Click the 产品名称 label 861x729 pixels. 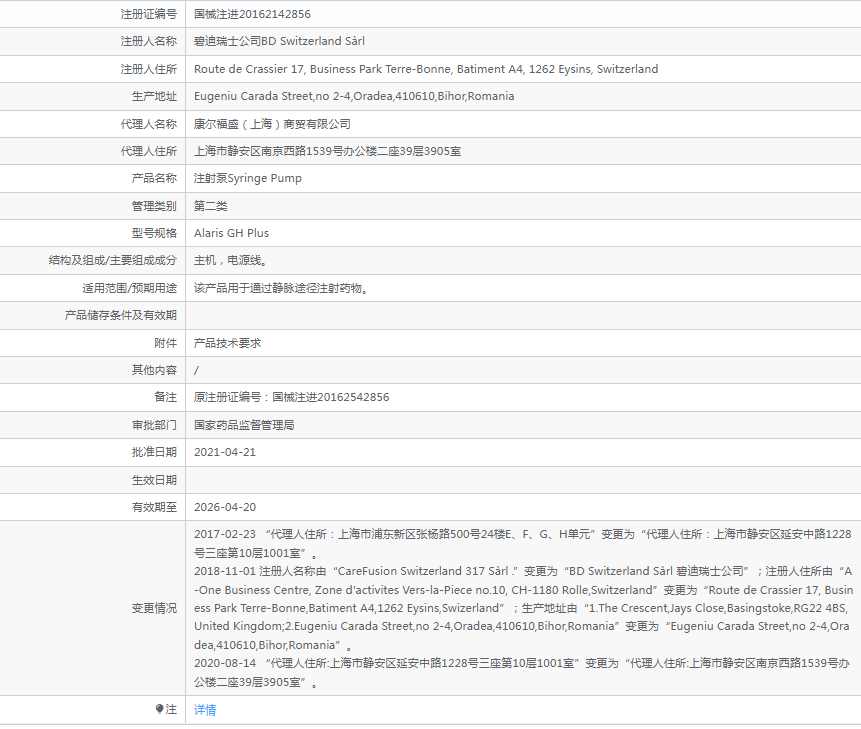coord(154,178)
